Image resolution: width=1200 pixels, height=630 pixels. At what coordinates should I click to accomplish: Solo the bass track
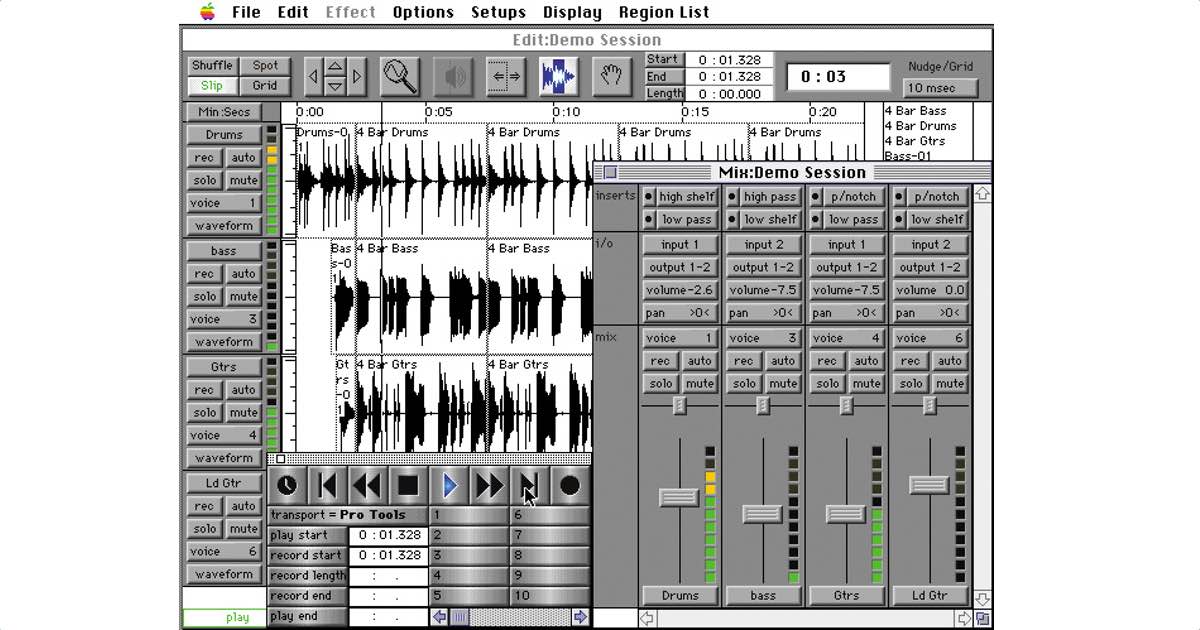coord(204,296)
